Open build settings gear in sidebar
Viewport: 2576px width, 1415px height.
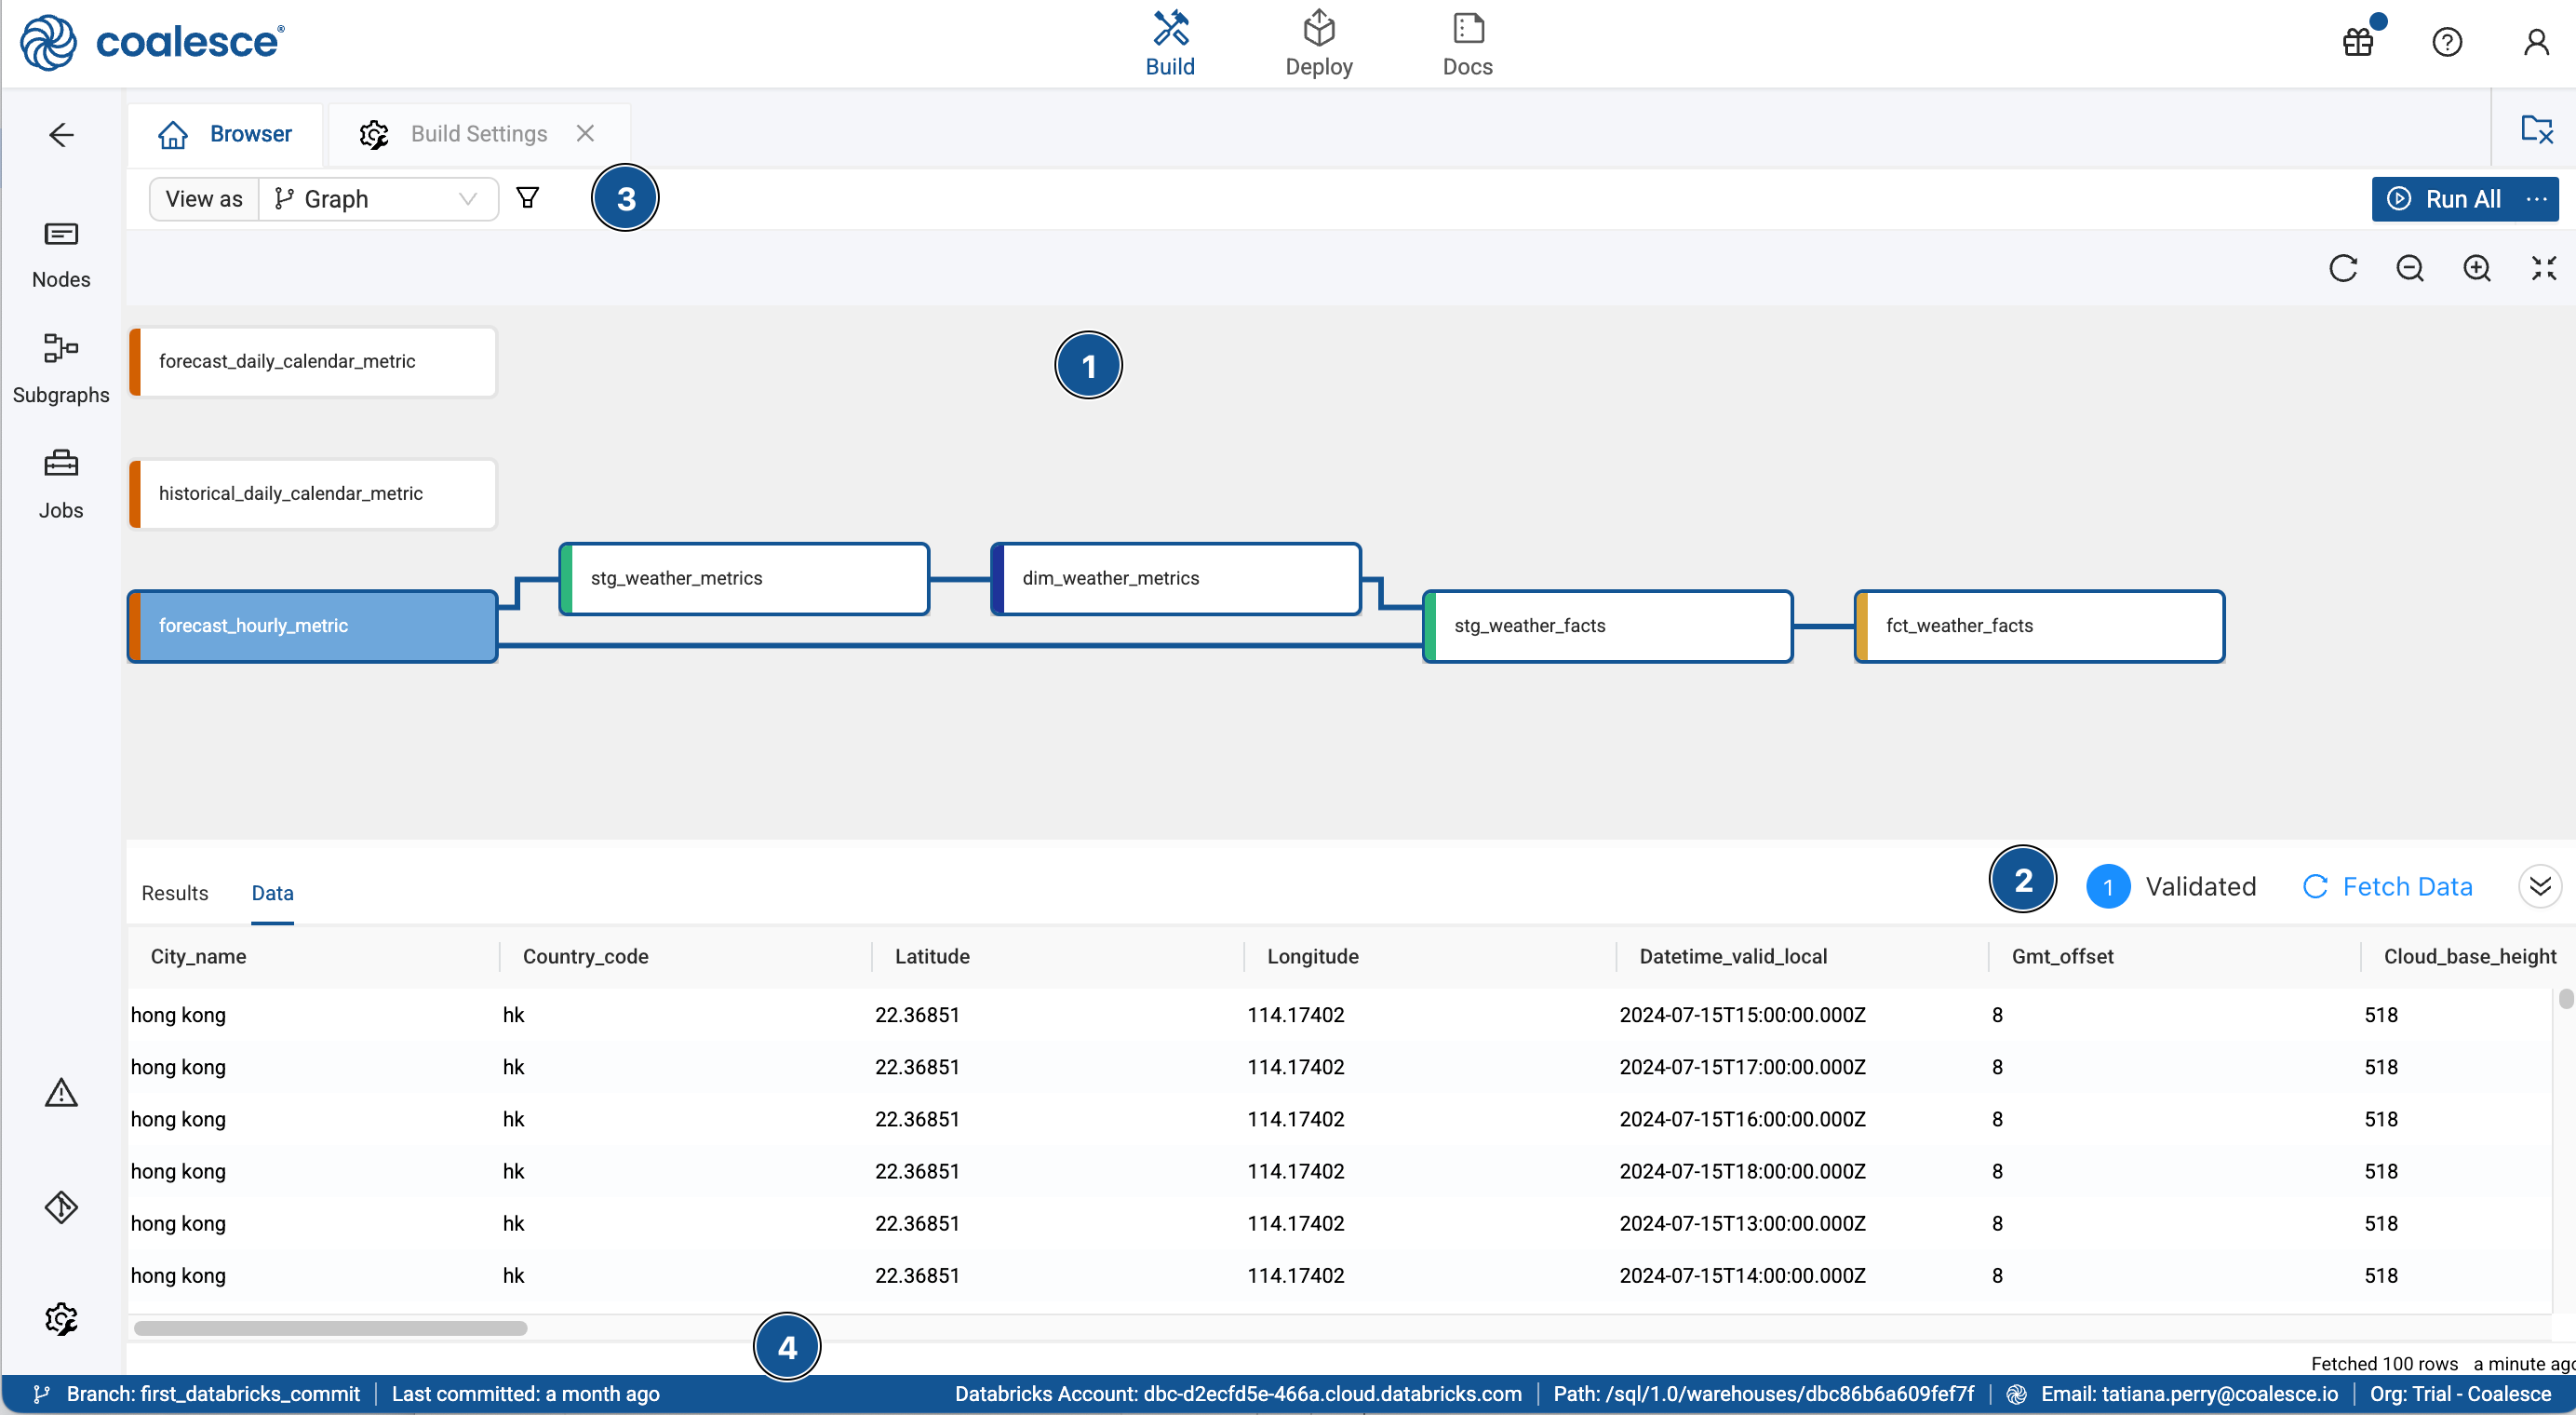61,1319
